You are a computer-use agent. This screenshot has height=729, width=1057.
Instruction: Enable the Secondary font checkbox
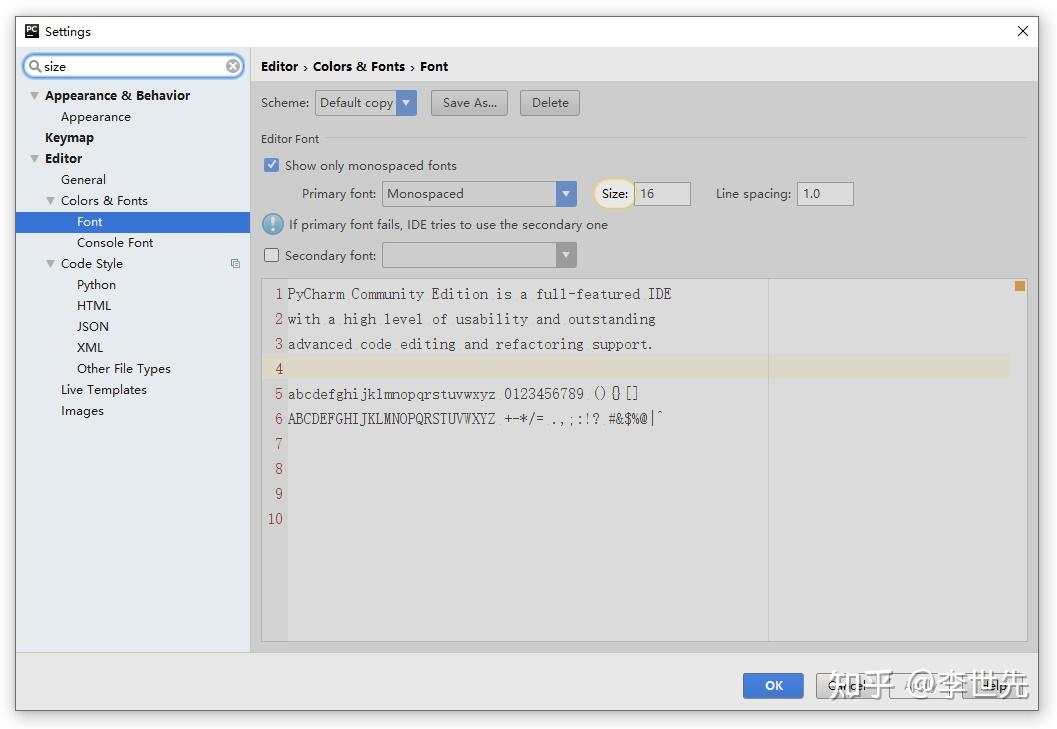click(272, 255)
